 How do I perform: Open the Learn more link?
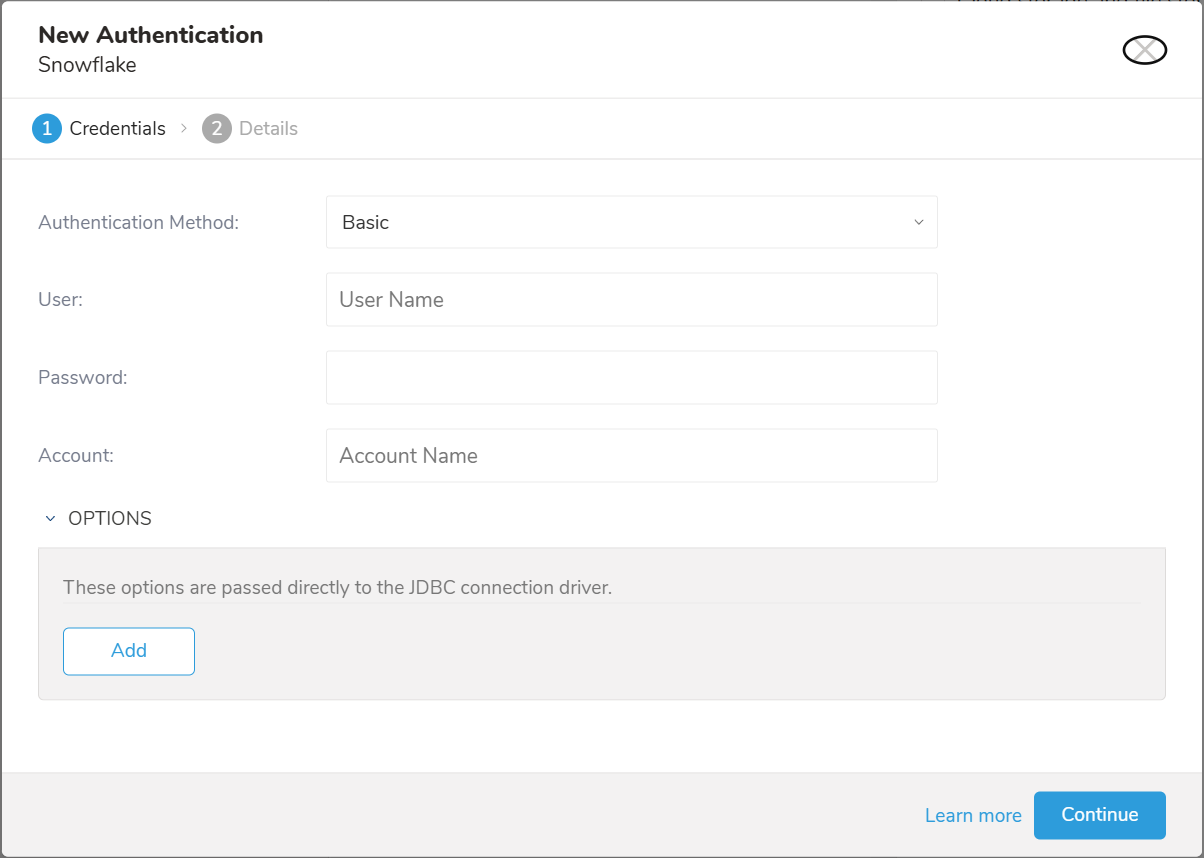[972, 816]
